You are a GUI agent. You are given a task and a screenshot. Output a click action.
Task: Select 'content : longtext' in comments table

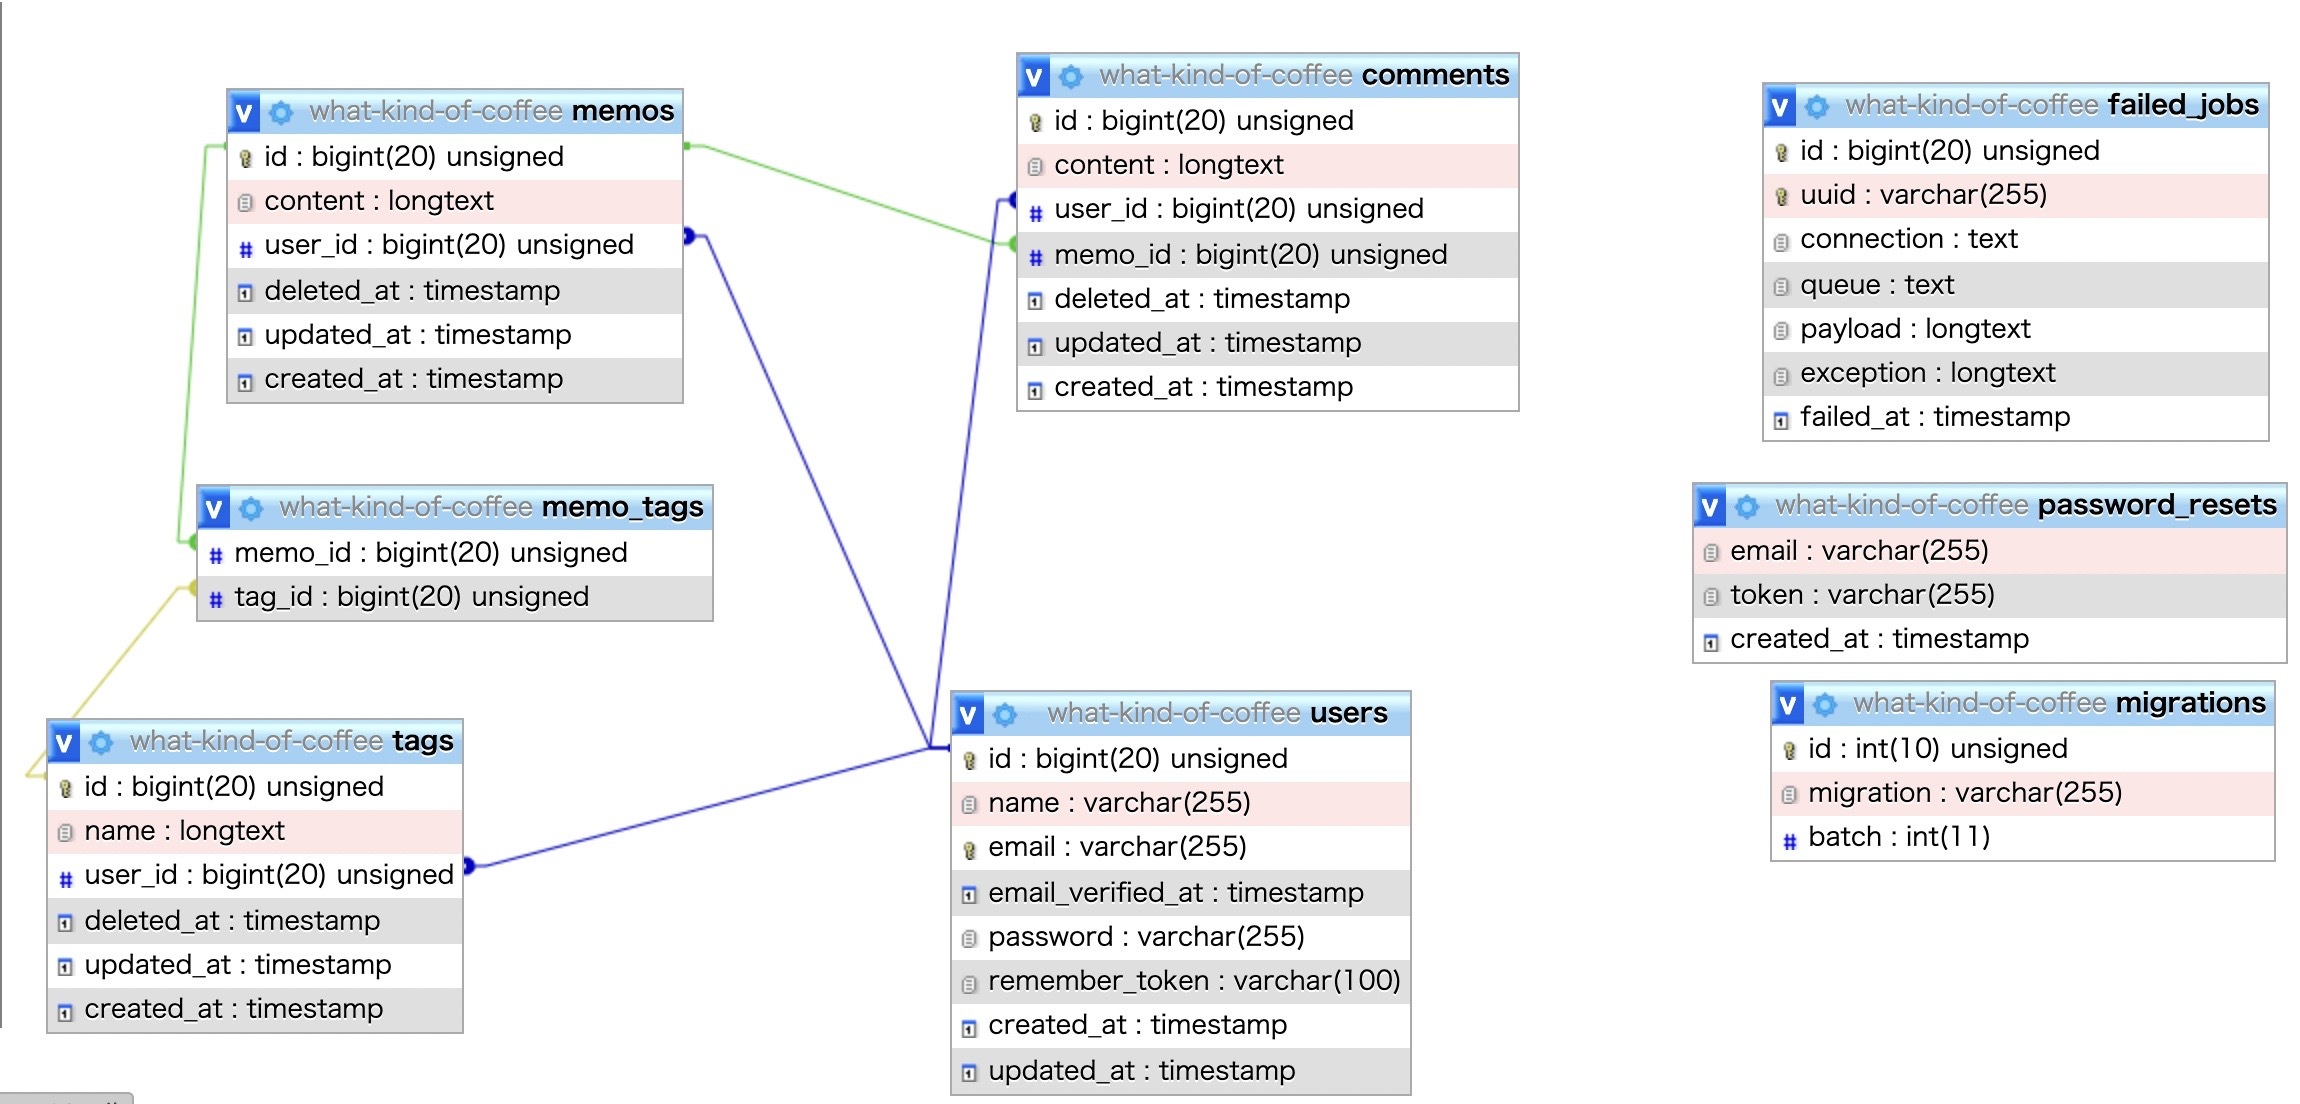(1268, 166)
